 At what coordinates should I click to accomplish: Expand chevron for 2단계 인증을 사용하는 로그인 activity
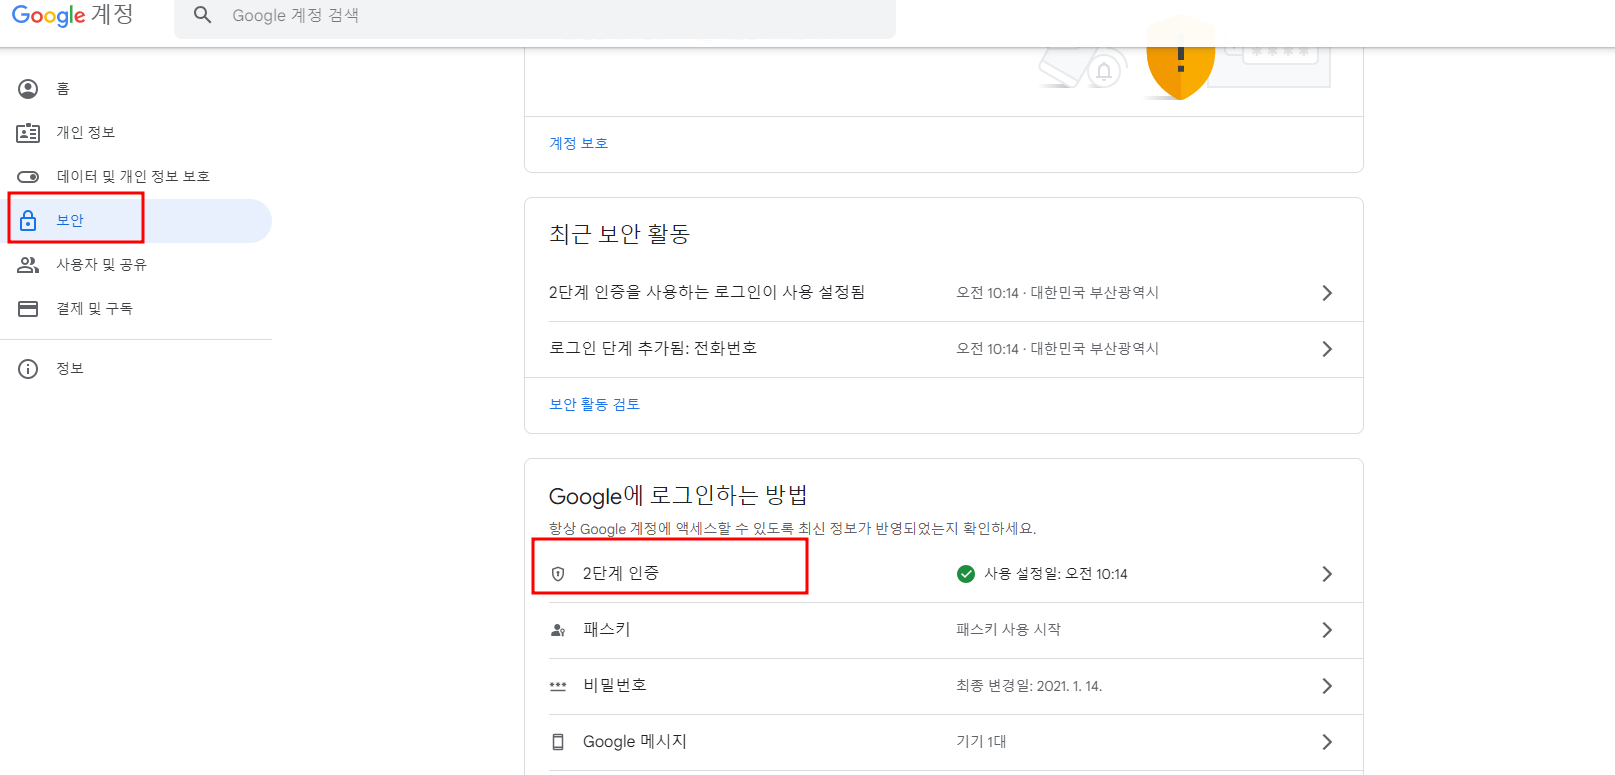point(1327,293)
